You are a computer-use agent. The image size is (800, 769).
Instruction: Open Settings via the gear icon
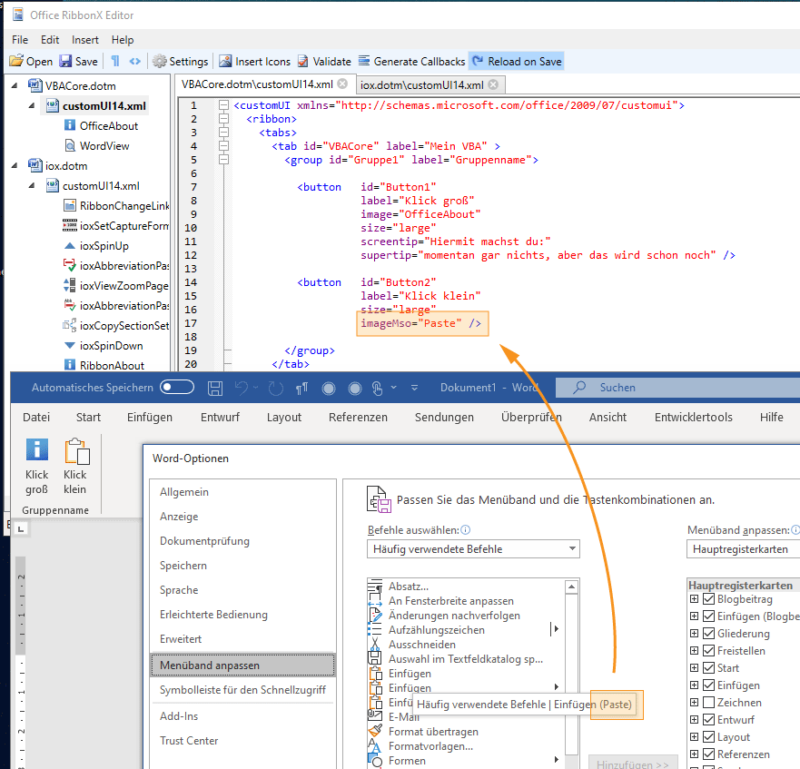pyautogui.click(x=160, y=61)
